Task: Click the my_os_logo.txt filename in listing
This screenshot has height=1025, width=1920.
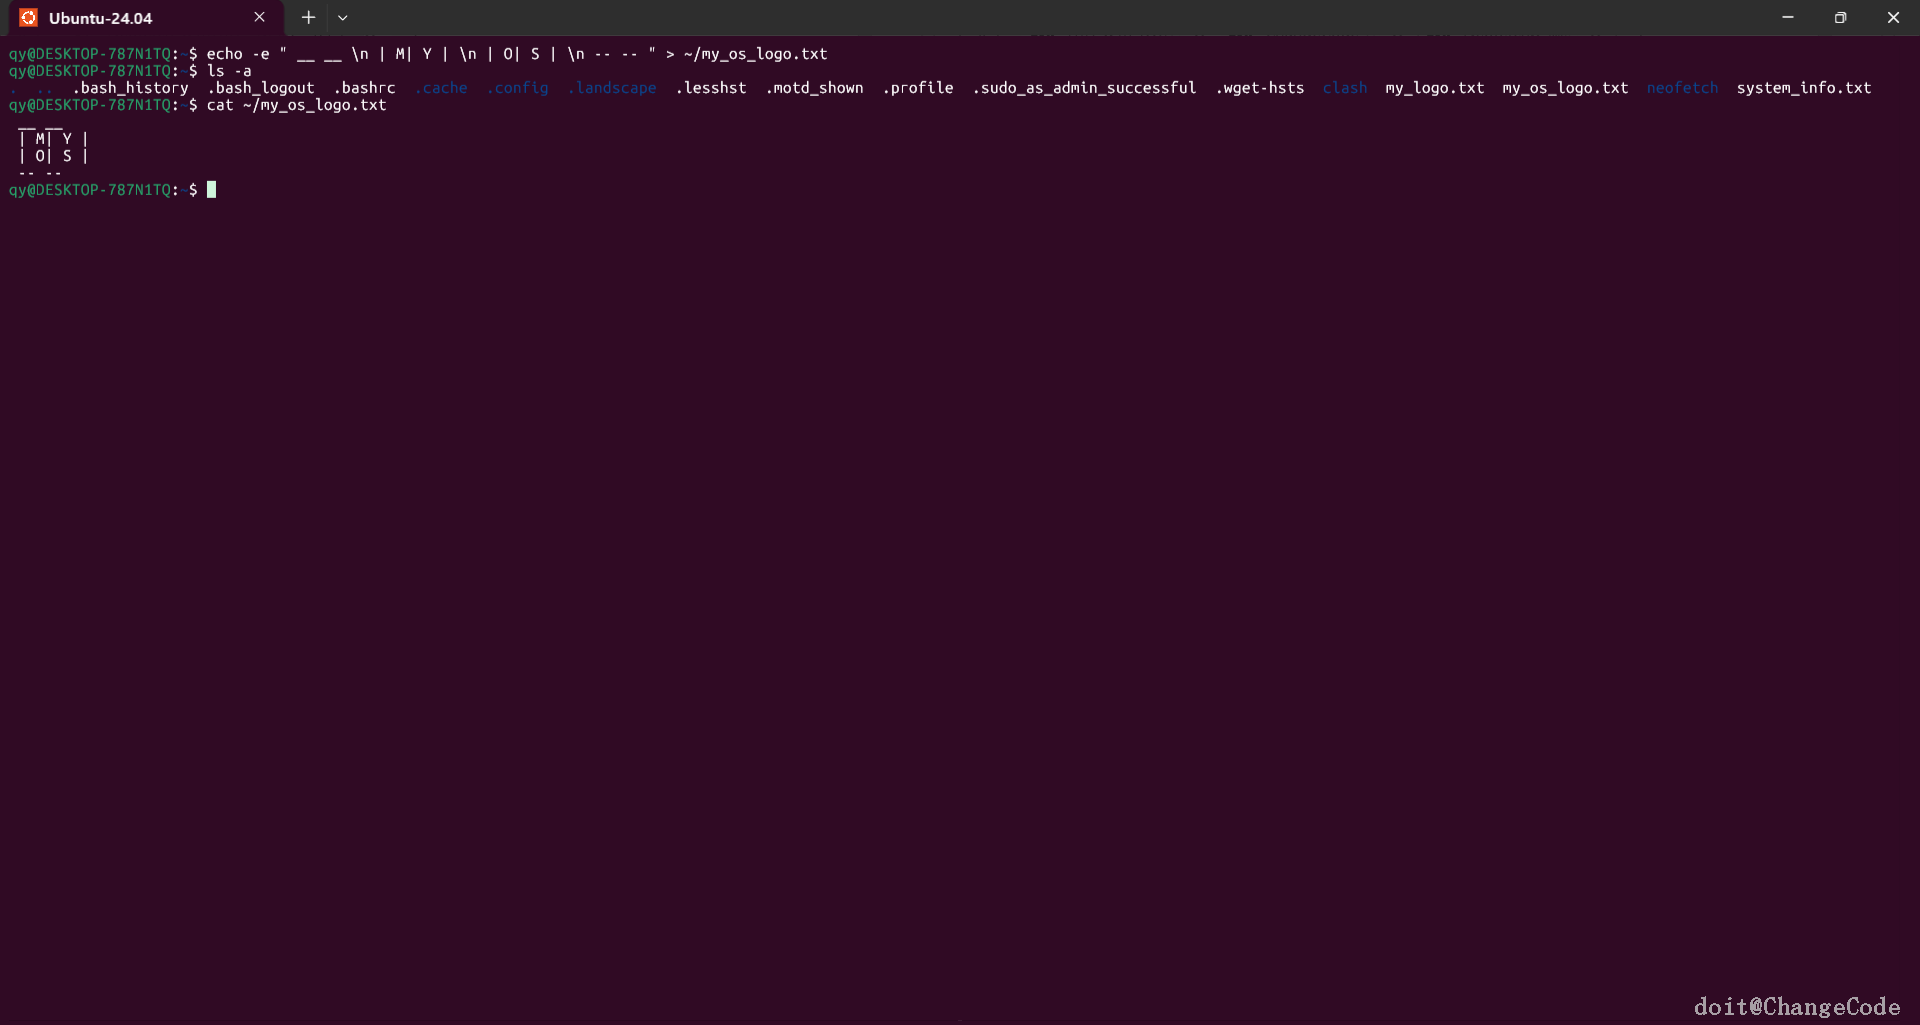Action: pyautogui.click(x=1565, y=88)
